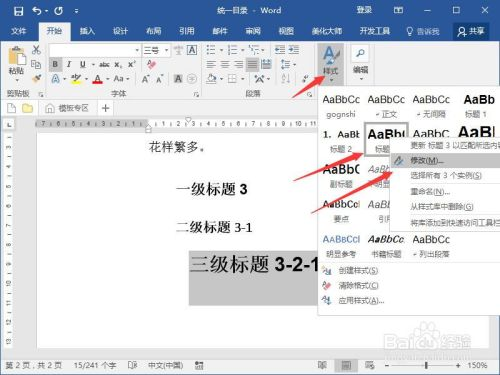The width and height of the screenshot is (500, 375).
Task: Select the 标题 2 style thumbnail
Action: pos(341,141)
